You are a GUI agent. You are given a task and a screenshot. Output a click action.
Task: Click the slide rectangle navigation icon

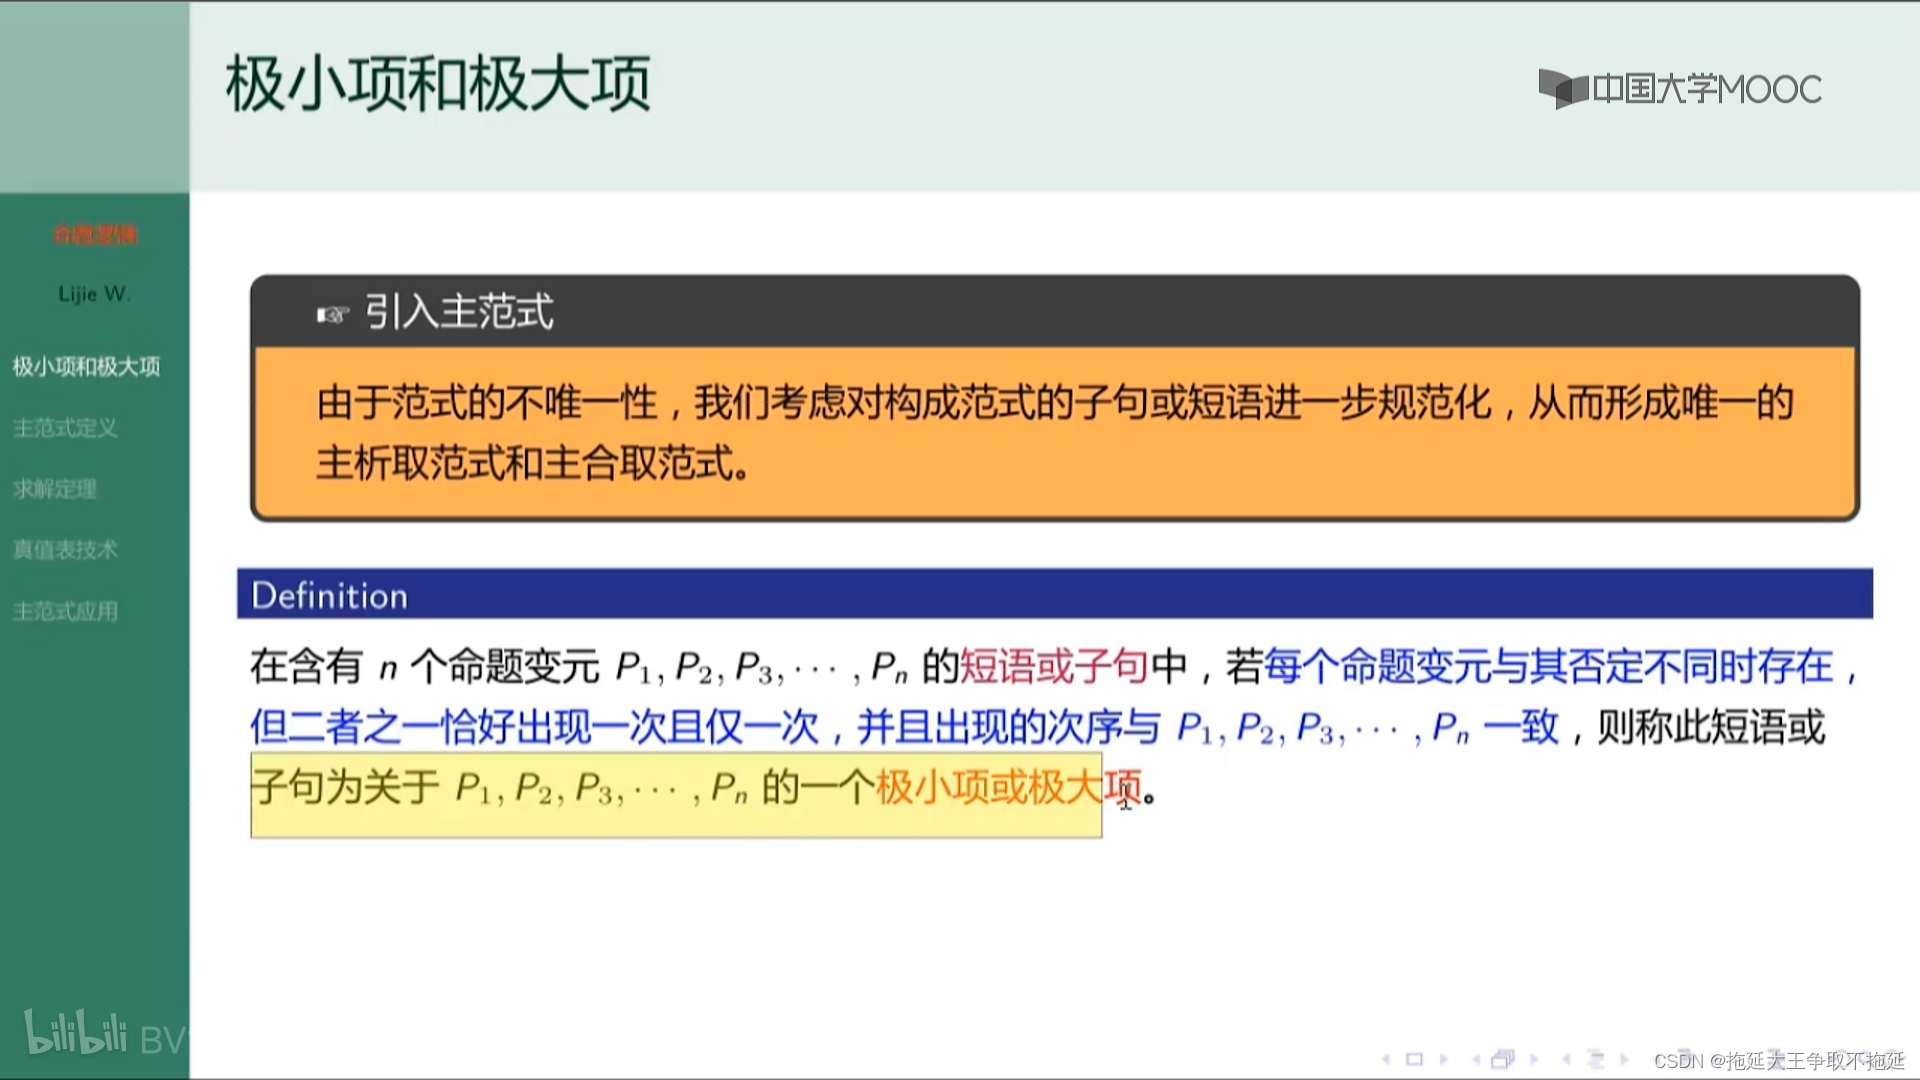[1414, 1060]
